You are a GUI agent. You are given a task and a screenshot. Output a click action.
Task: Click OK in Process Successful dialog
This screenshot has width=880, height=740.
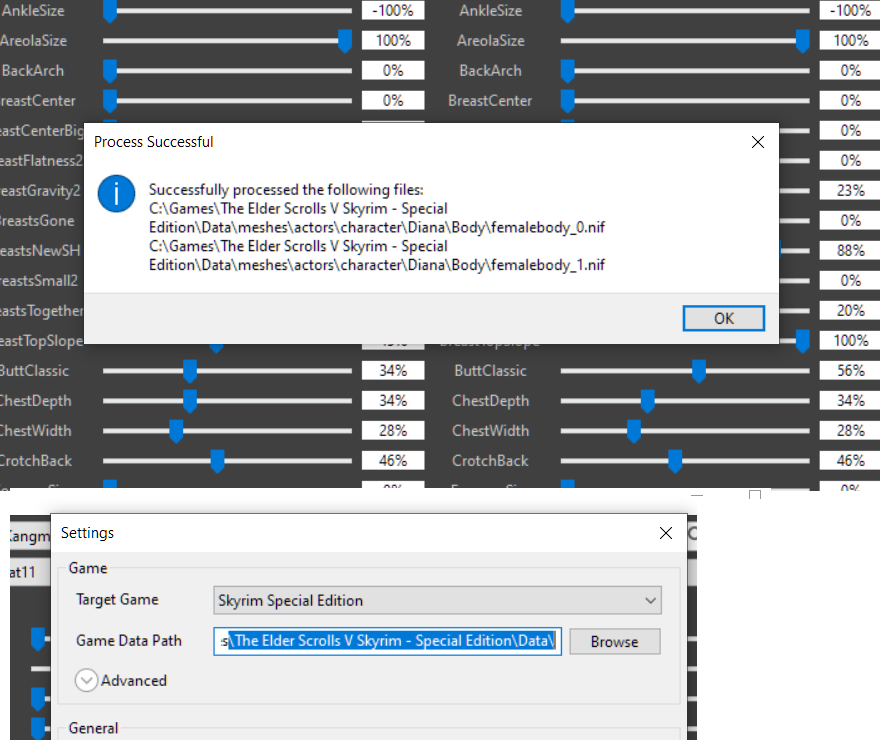click(723, 318)
